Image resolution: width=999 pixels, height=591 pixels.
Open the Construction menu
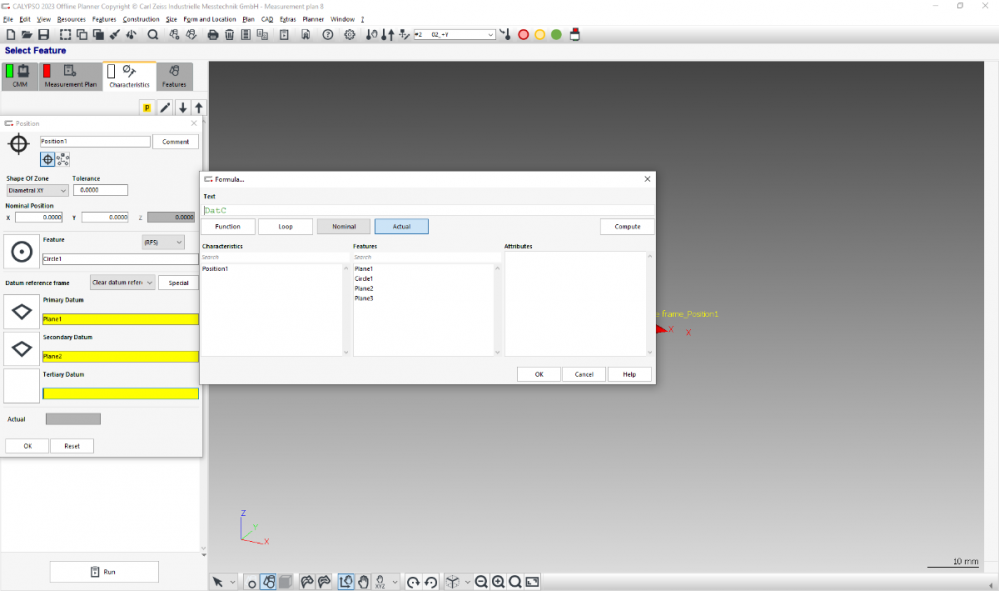coord(141,19)
